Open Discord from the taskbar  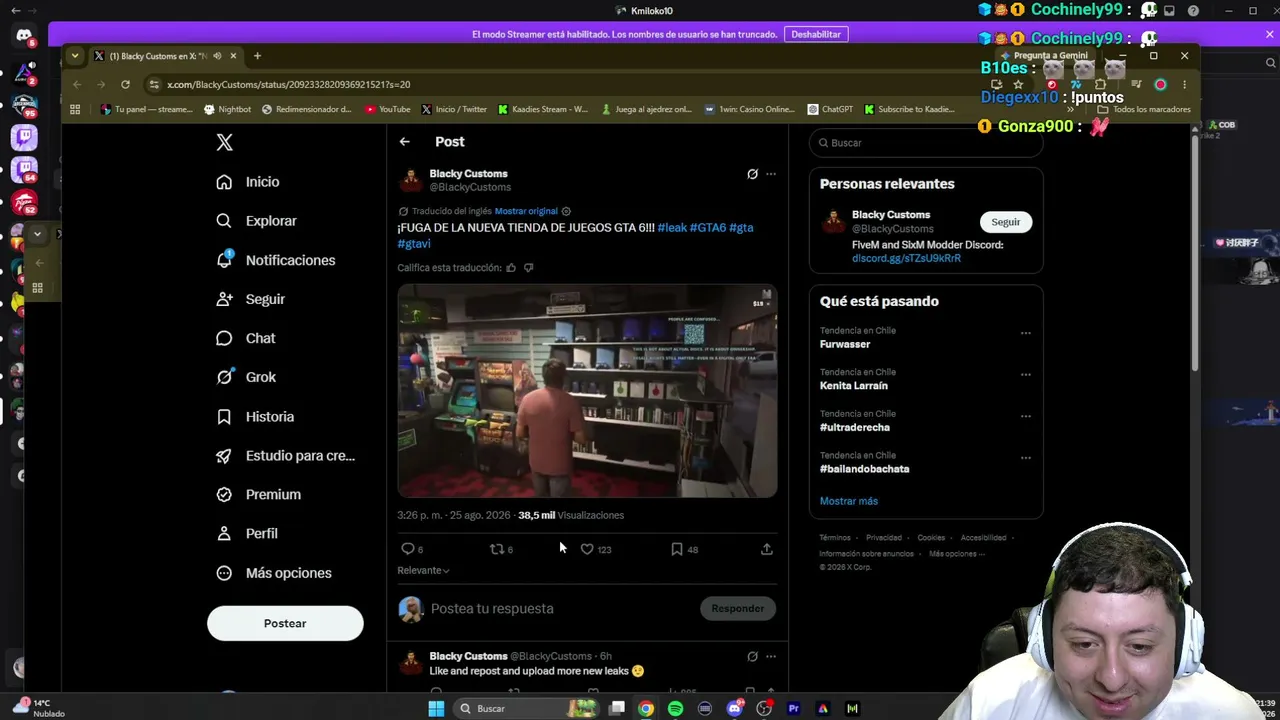(735, 708)
